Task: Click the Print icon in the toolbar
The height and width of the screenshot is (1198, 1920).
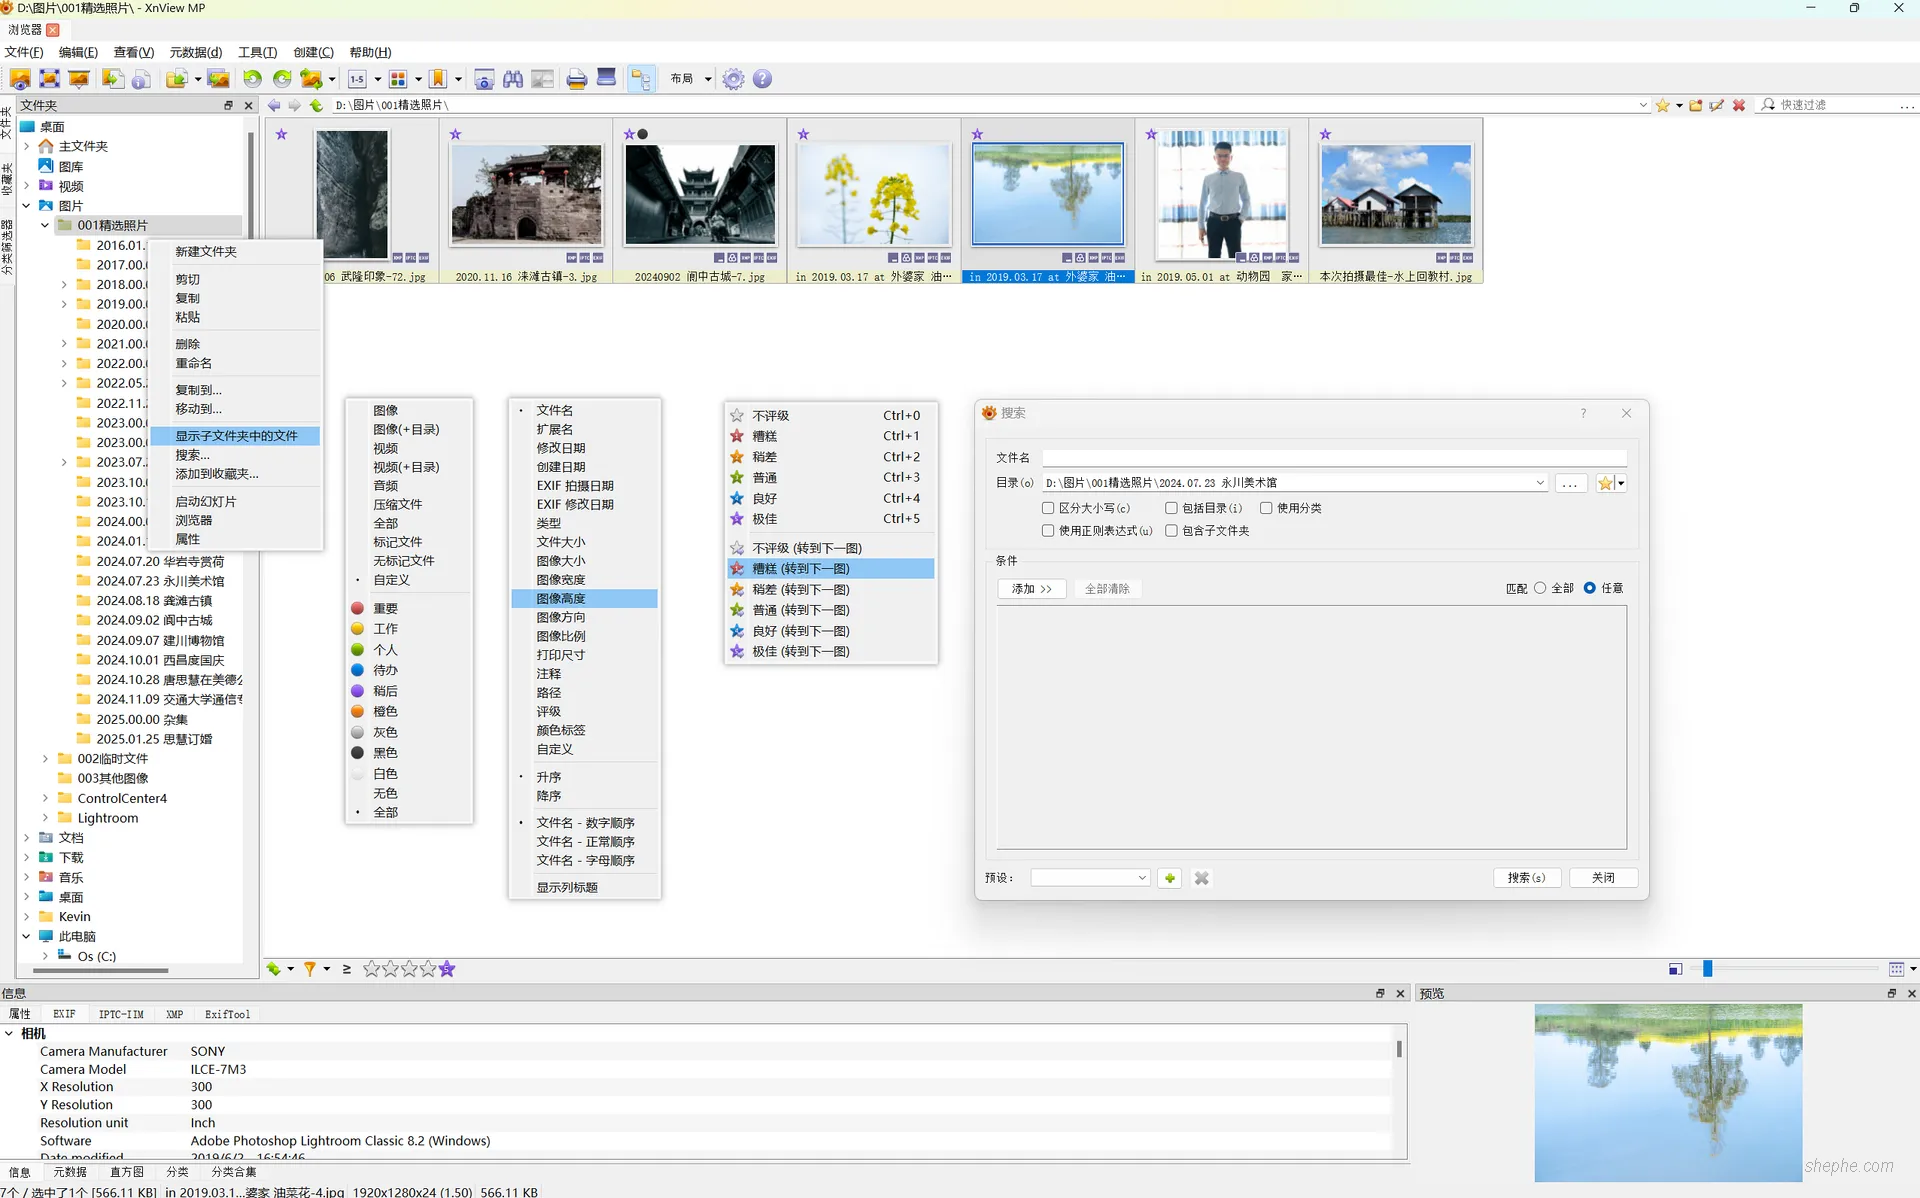Action: coord(576,79)
